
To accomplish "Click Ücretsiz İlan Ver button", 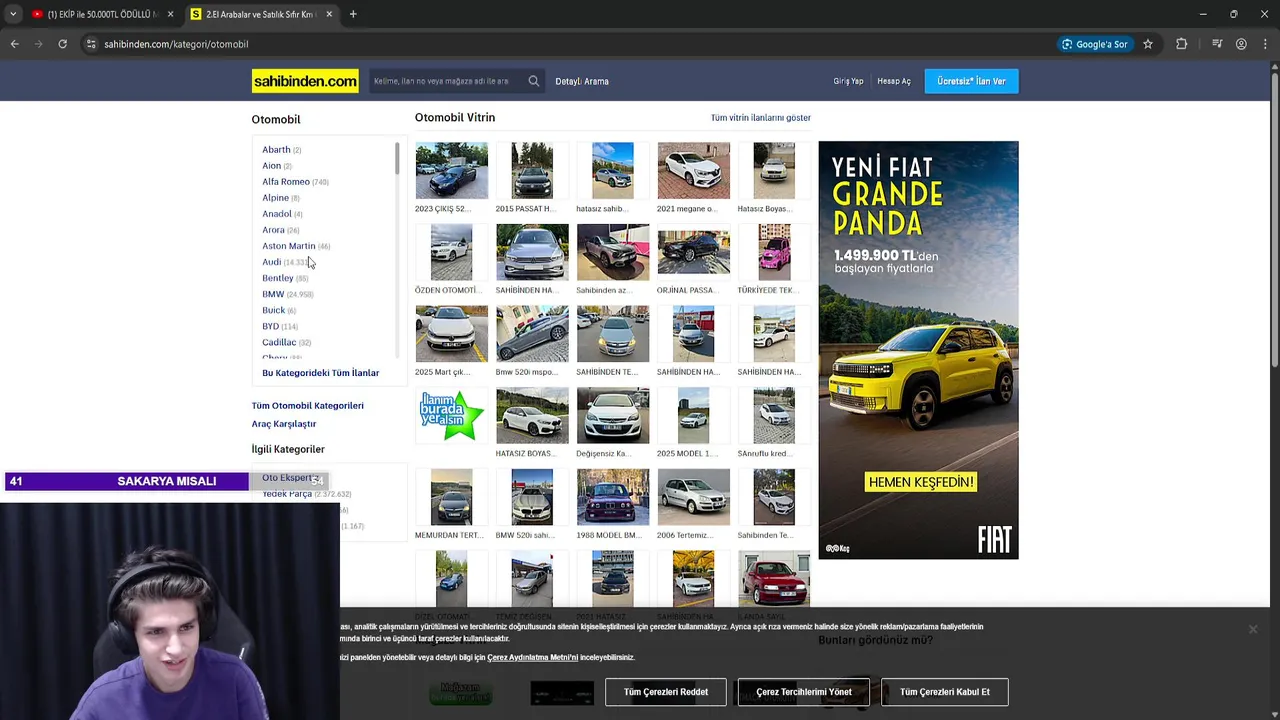I will (x=971, y=81).
